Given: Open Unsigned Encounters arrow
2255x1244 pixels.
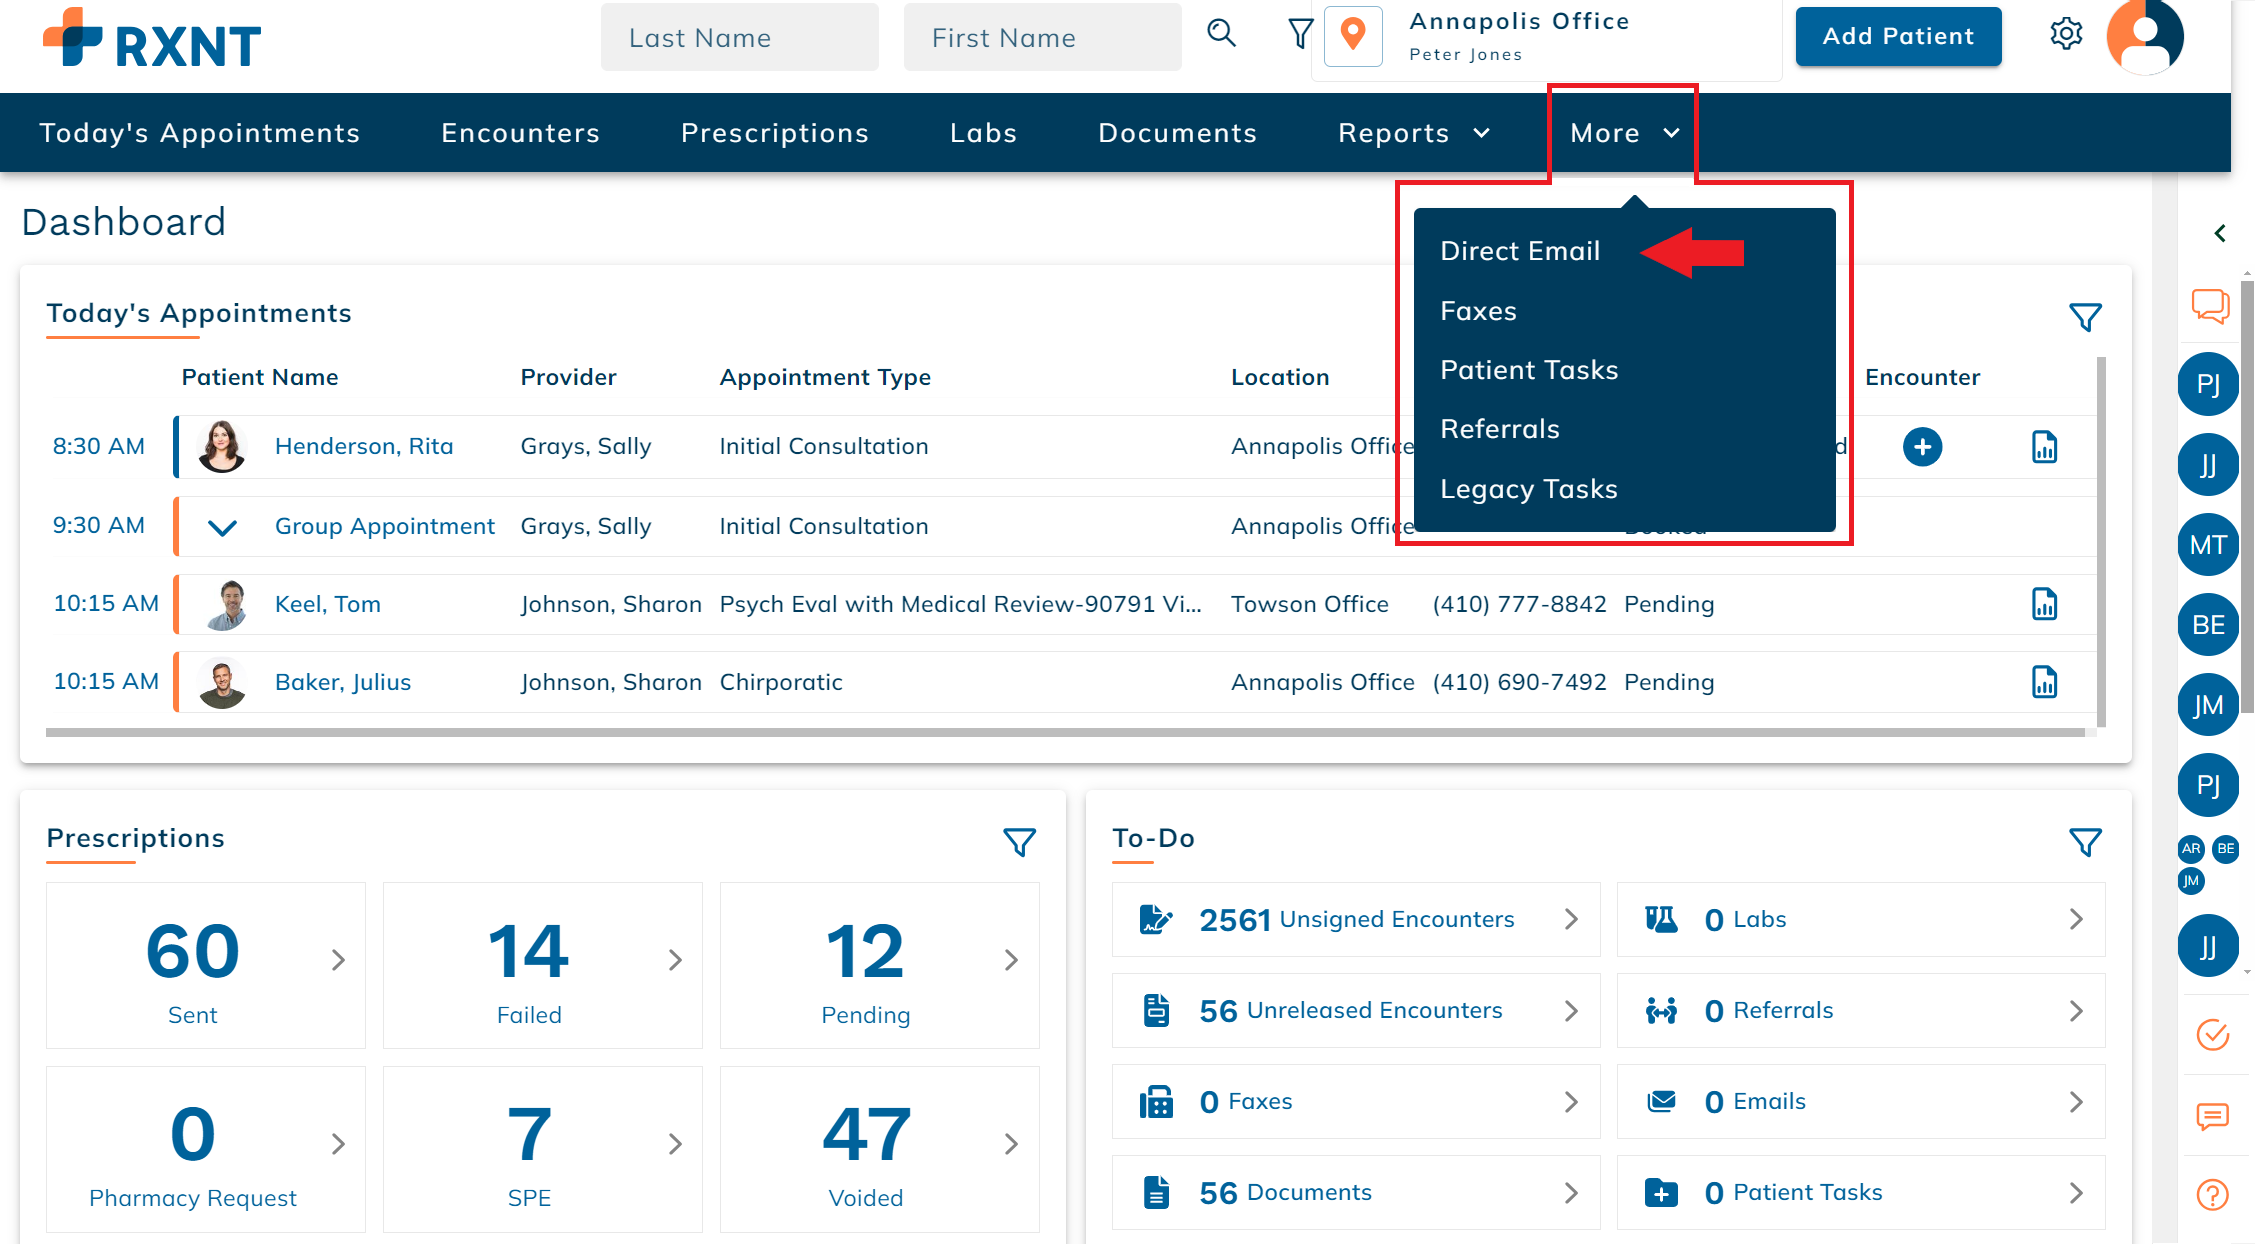Looking at the screenshot, I should click(1571, 919).
